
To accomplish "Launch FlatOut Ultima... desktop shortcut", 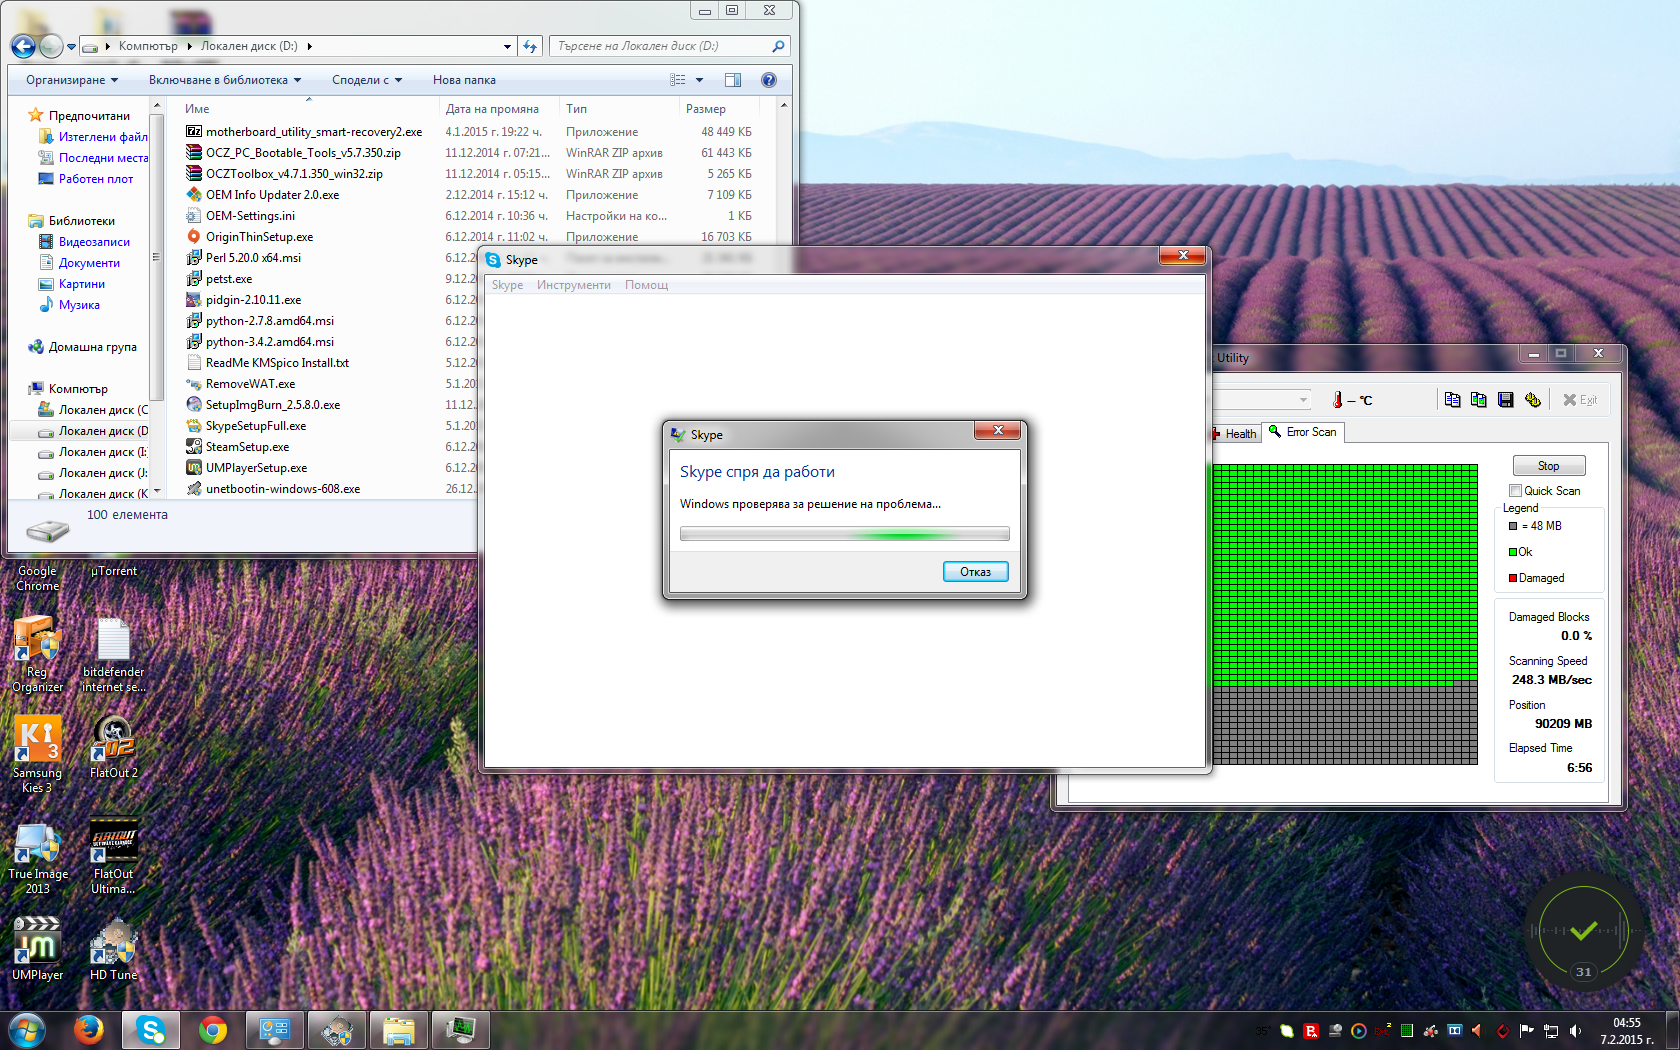I will (114, 858).
